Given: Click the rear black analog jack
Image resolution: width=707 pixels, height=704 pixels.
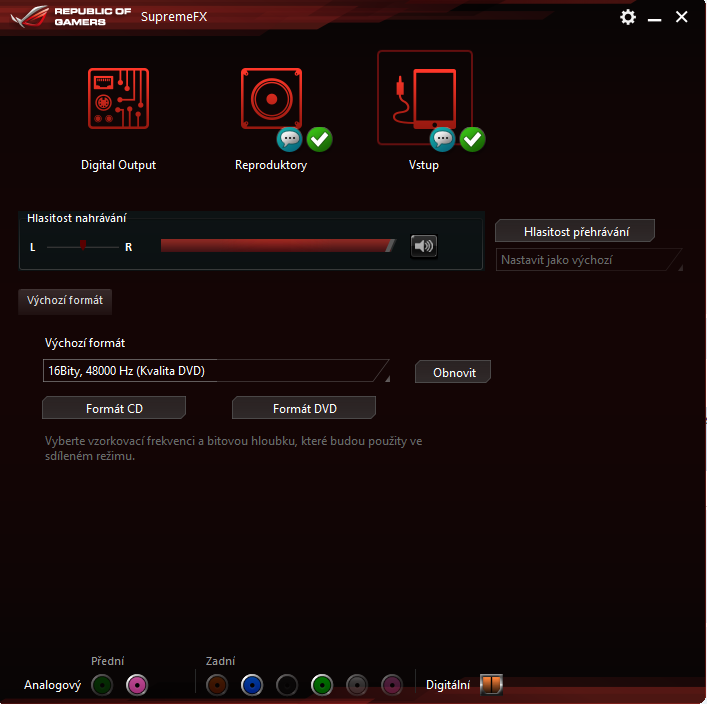Looking at the screenshot, I should [287, 685].
